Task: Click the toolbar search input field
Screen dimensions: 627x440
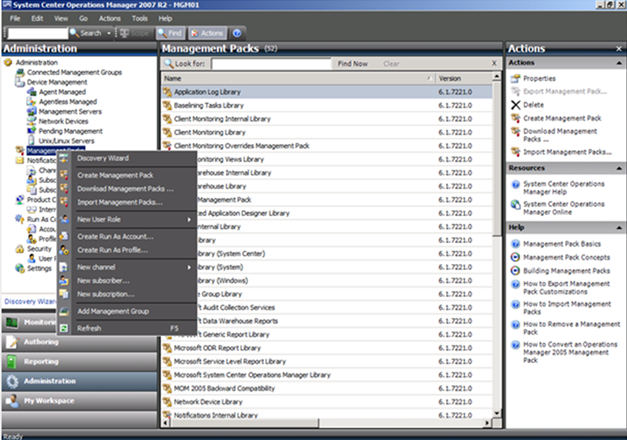Action: [x=38, y=33]
